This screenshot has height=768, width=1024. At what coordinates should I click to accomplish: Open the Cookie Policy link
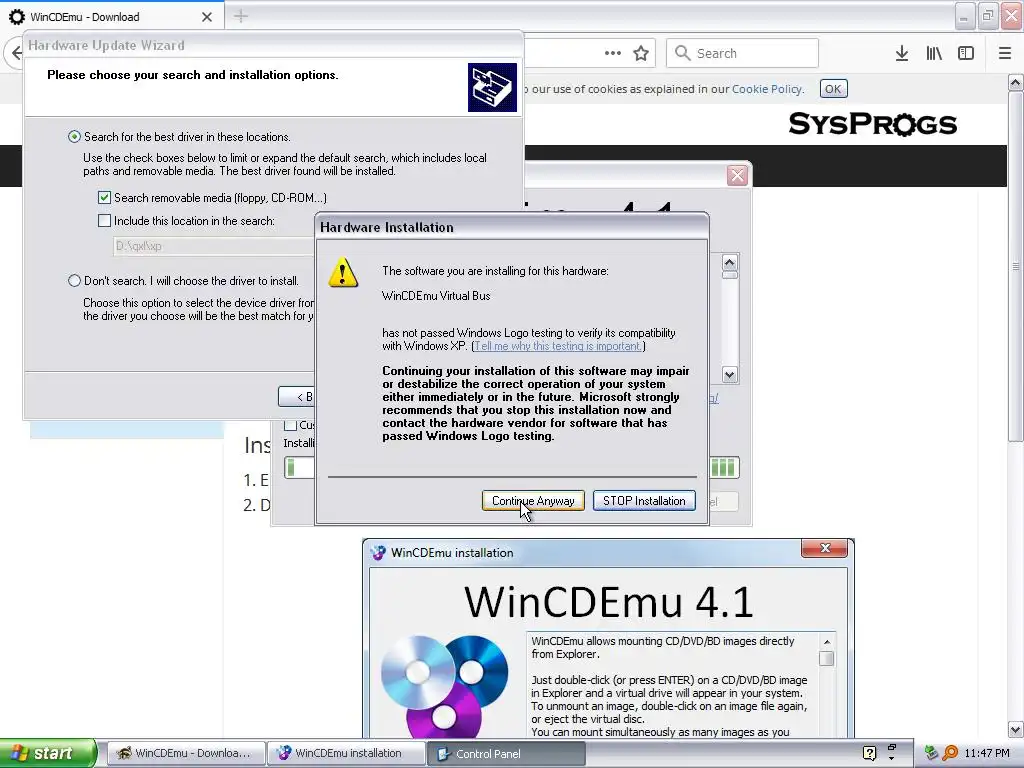[767, 89]
